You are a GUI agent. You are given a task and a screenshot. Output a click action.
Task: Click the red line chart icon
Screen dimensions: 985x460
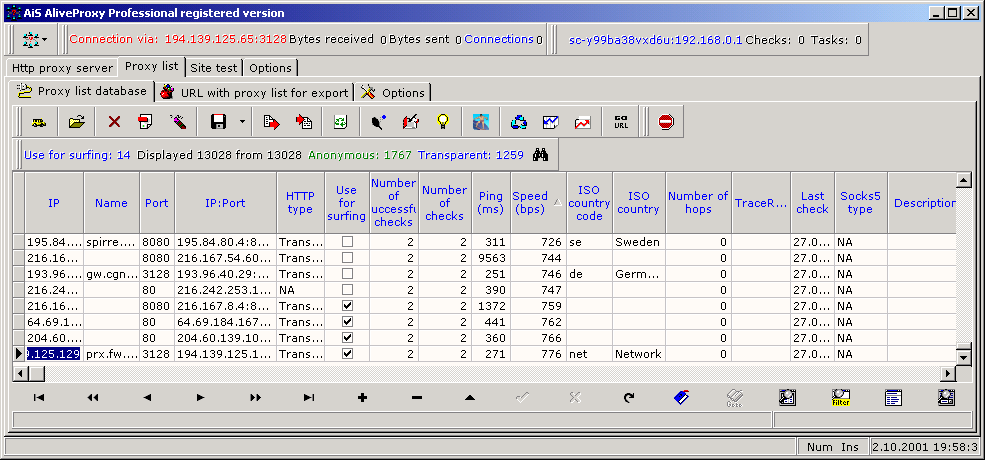tap(583, 122)
